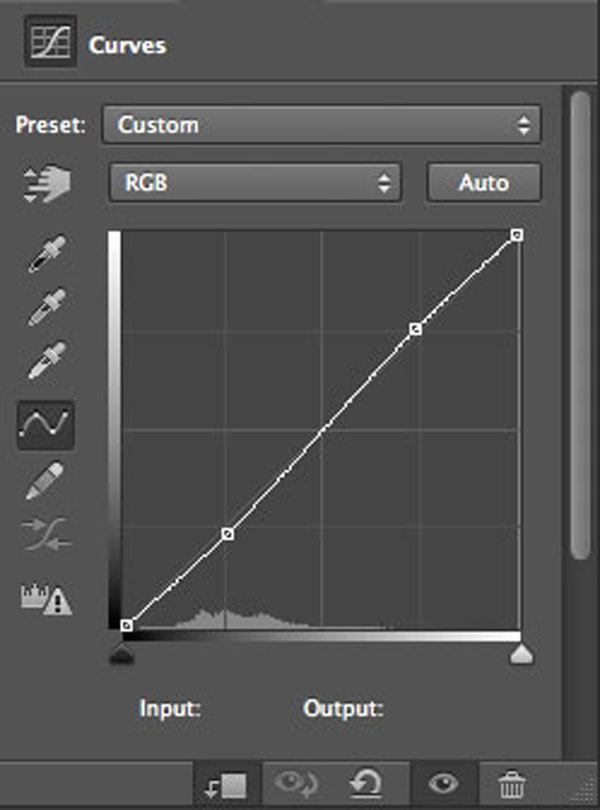Select the lower curve control point

click(x=227, y=534)
